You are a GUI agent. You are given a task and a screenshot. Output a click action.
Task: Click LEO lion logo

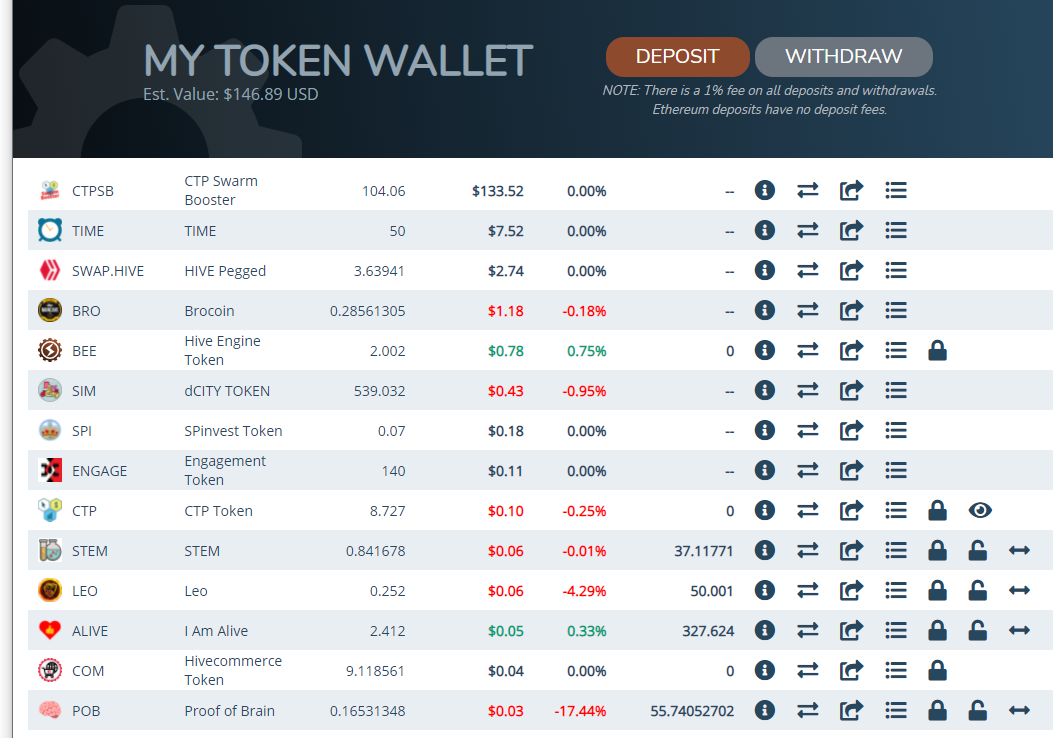tap(50, 590)
